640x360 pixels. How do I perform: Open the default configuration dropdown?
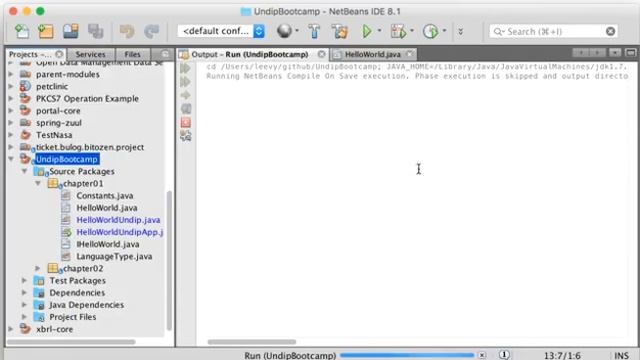(221, 31)
